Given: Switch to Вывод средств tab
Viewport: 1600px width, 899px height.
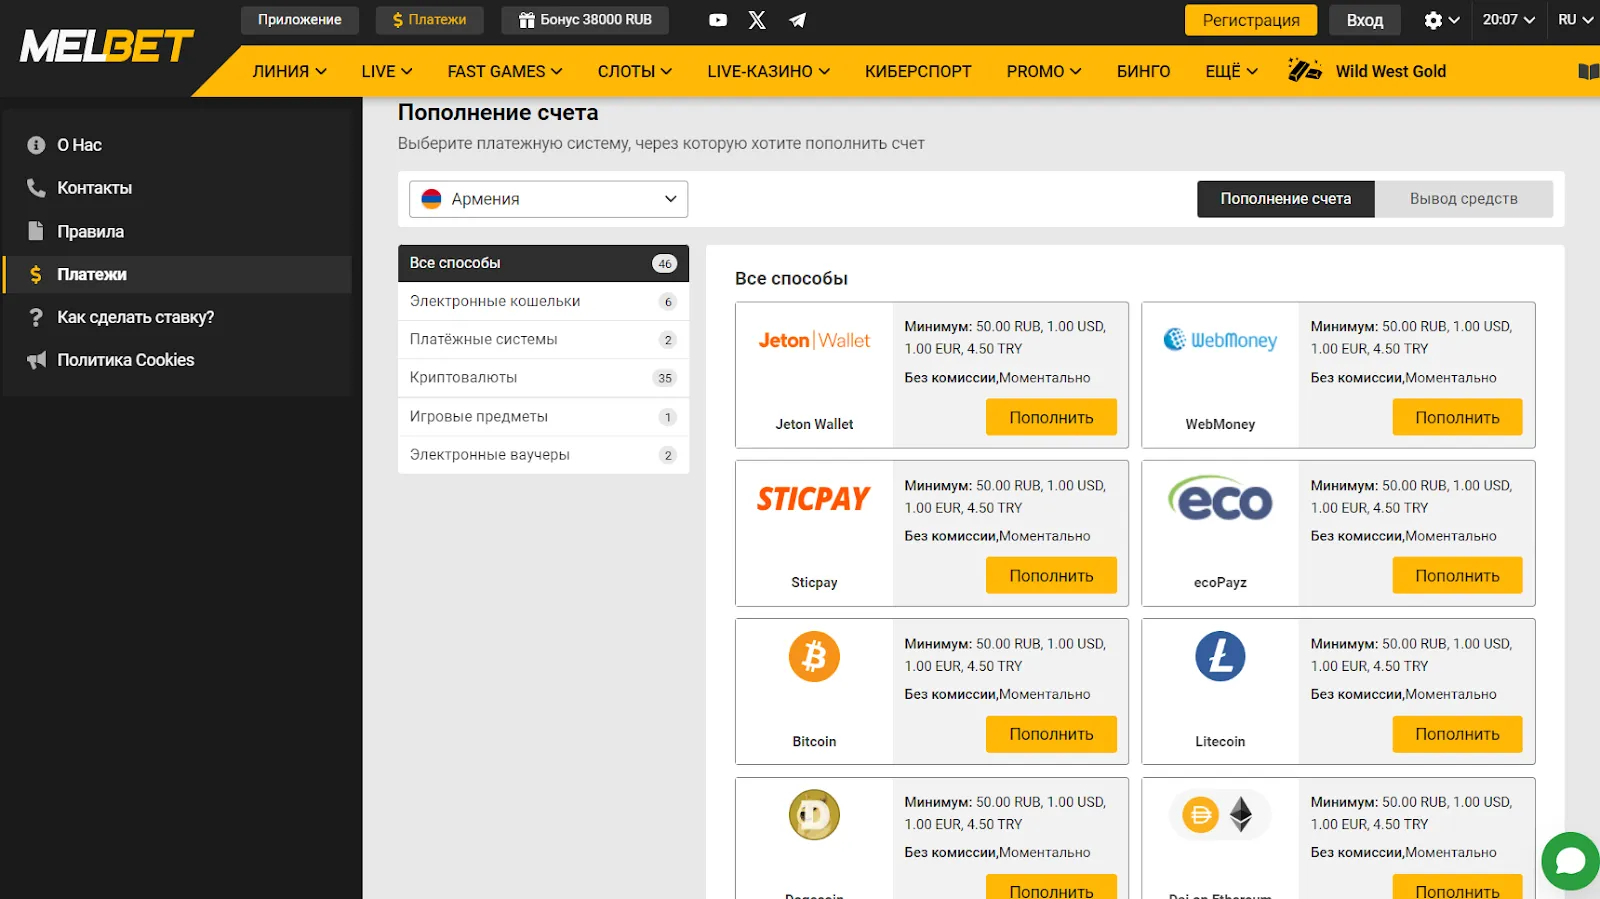Looking at the screenshot, I should (x=1463, y=199).
